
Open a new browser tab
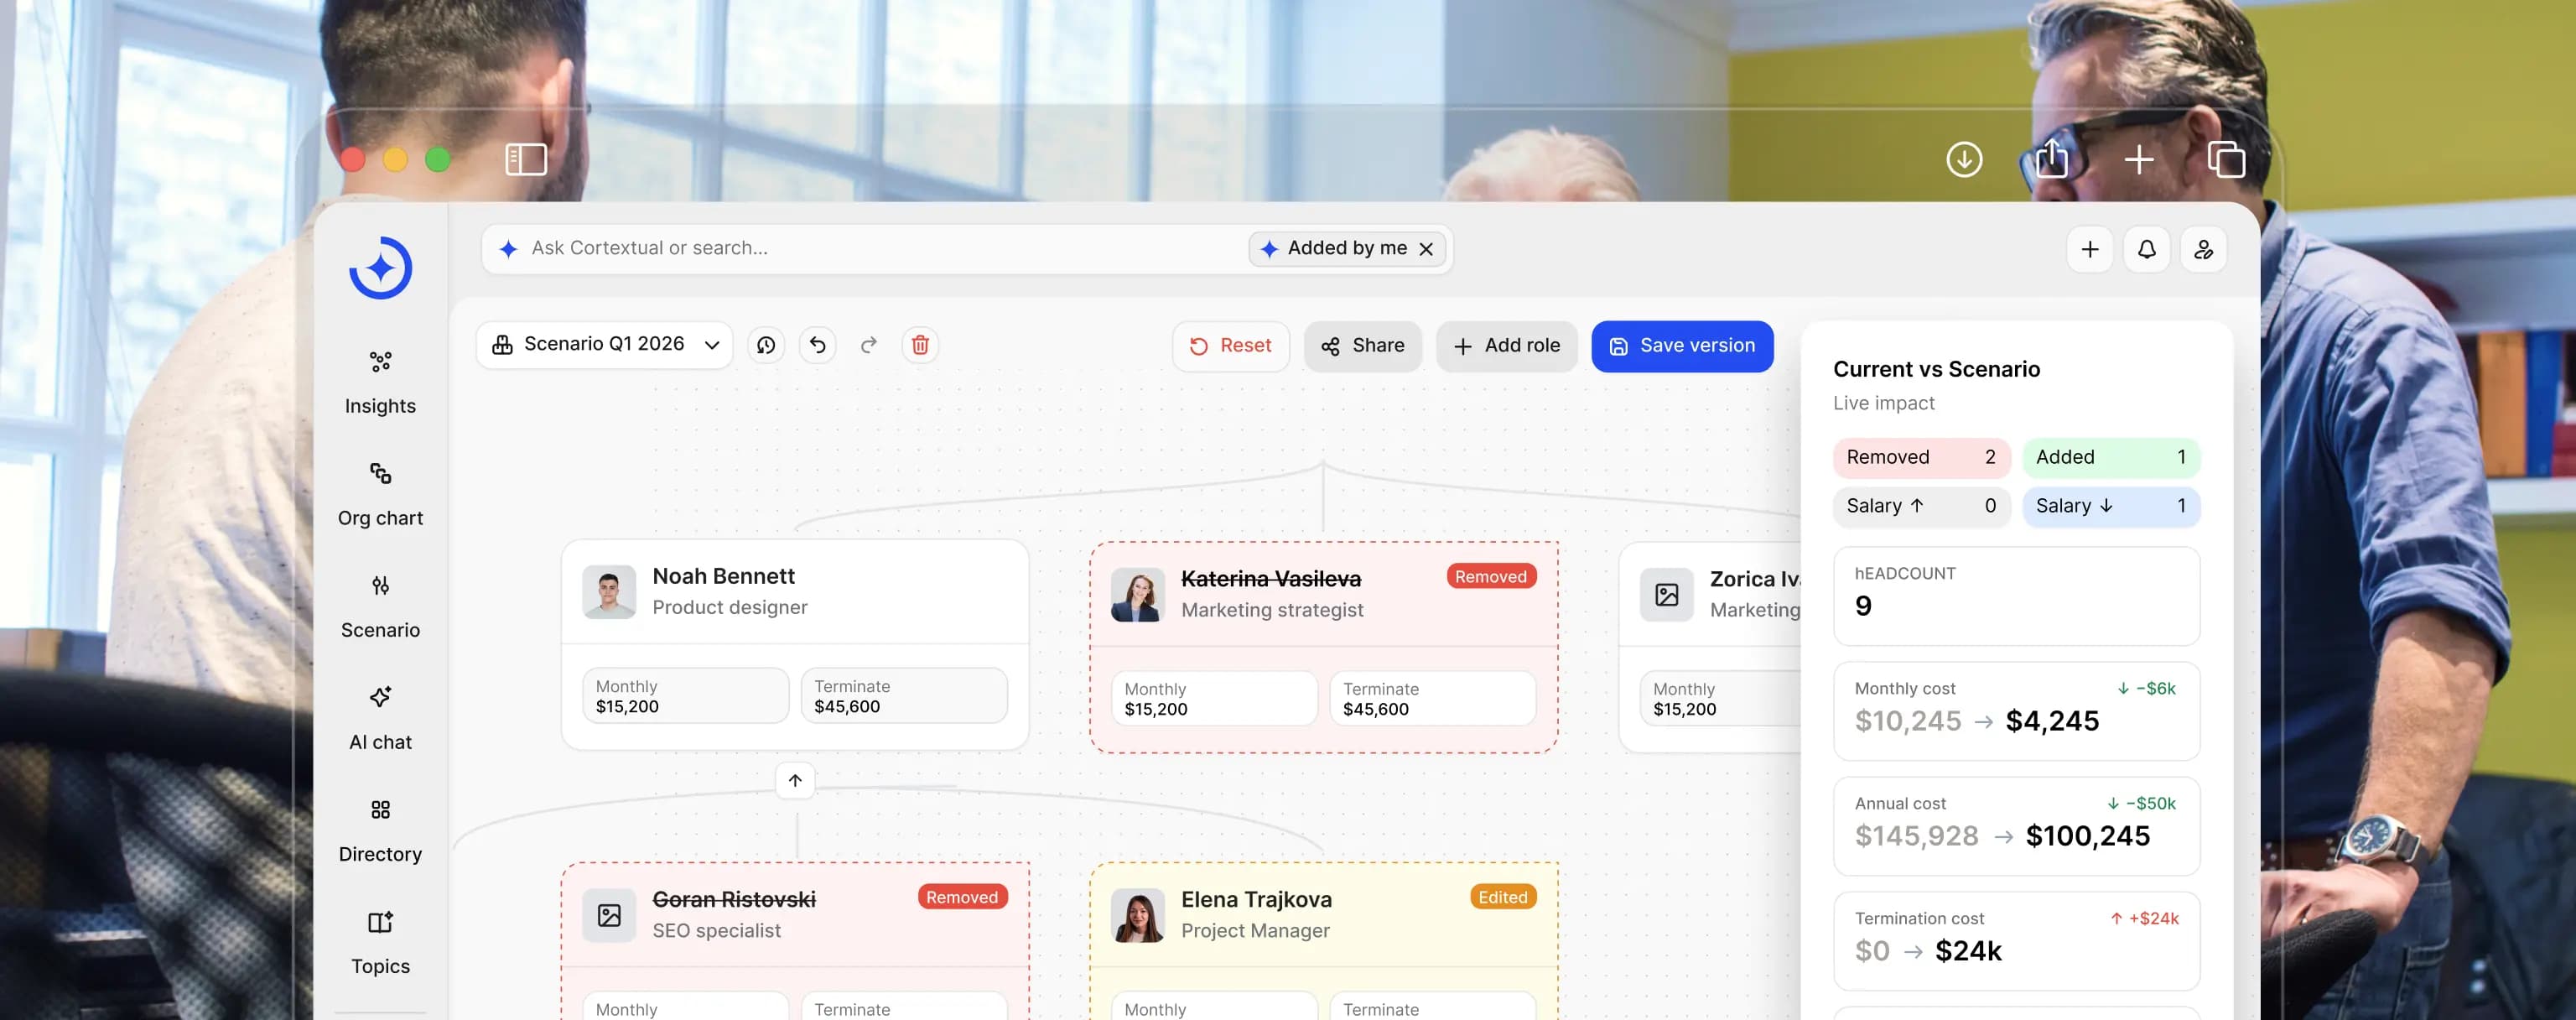point(2139,159)
